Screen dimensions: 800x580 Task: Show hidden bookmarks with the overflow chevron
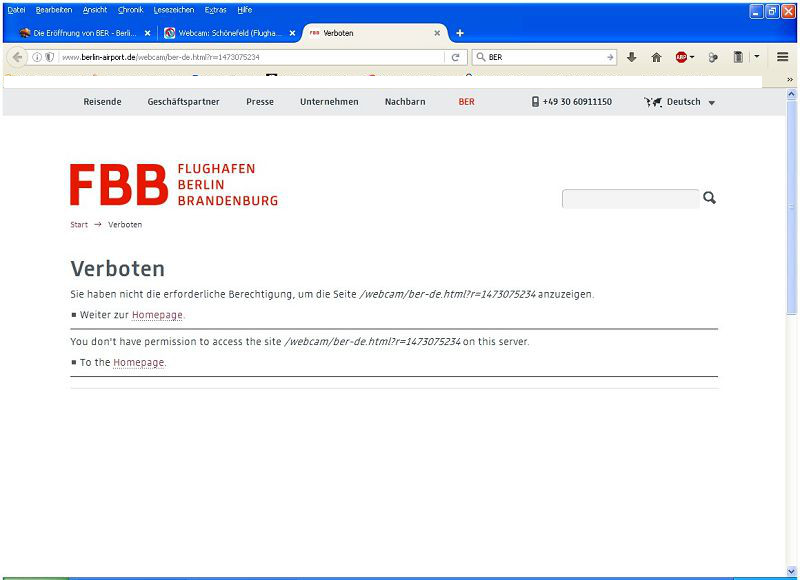point(790,80)
